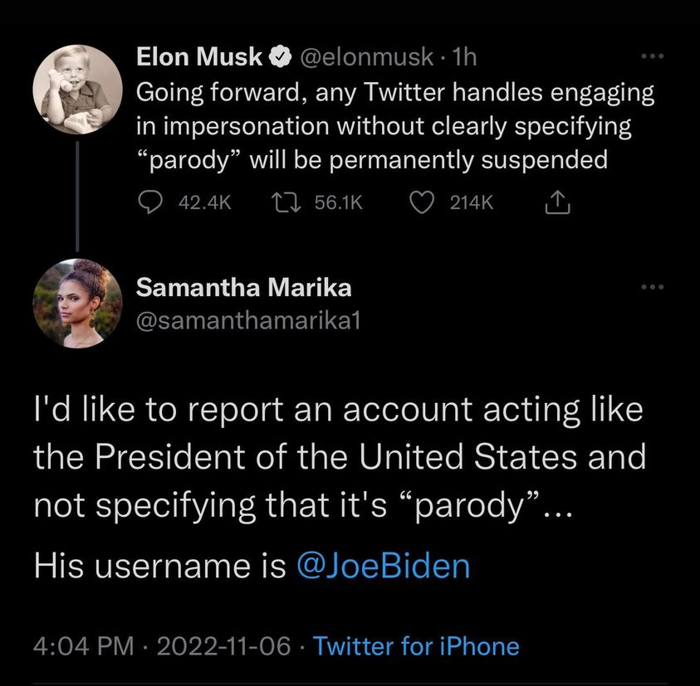Click the @JoeBiden mention link
Image resolution: width=700 pixels, height=686 pixels.
(384, 566)
